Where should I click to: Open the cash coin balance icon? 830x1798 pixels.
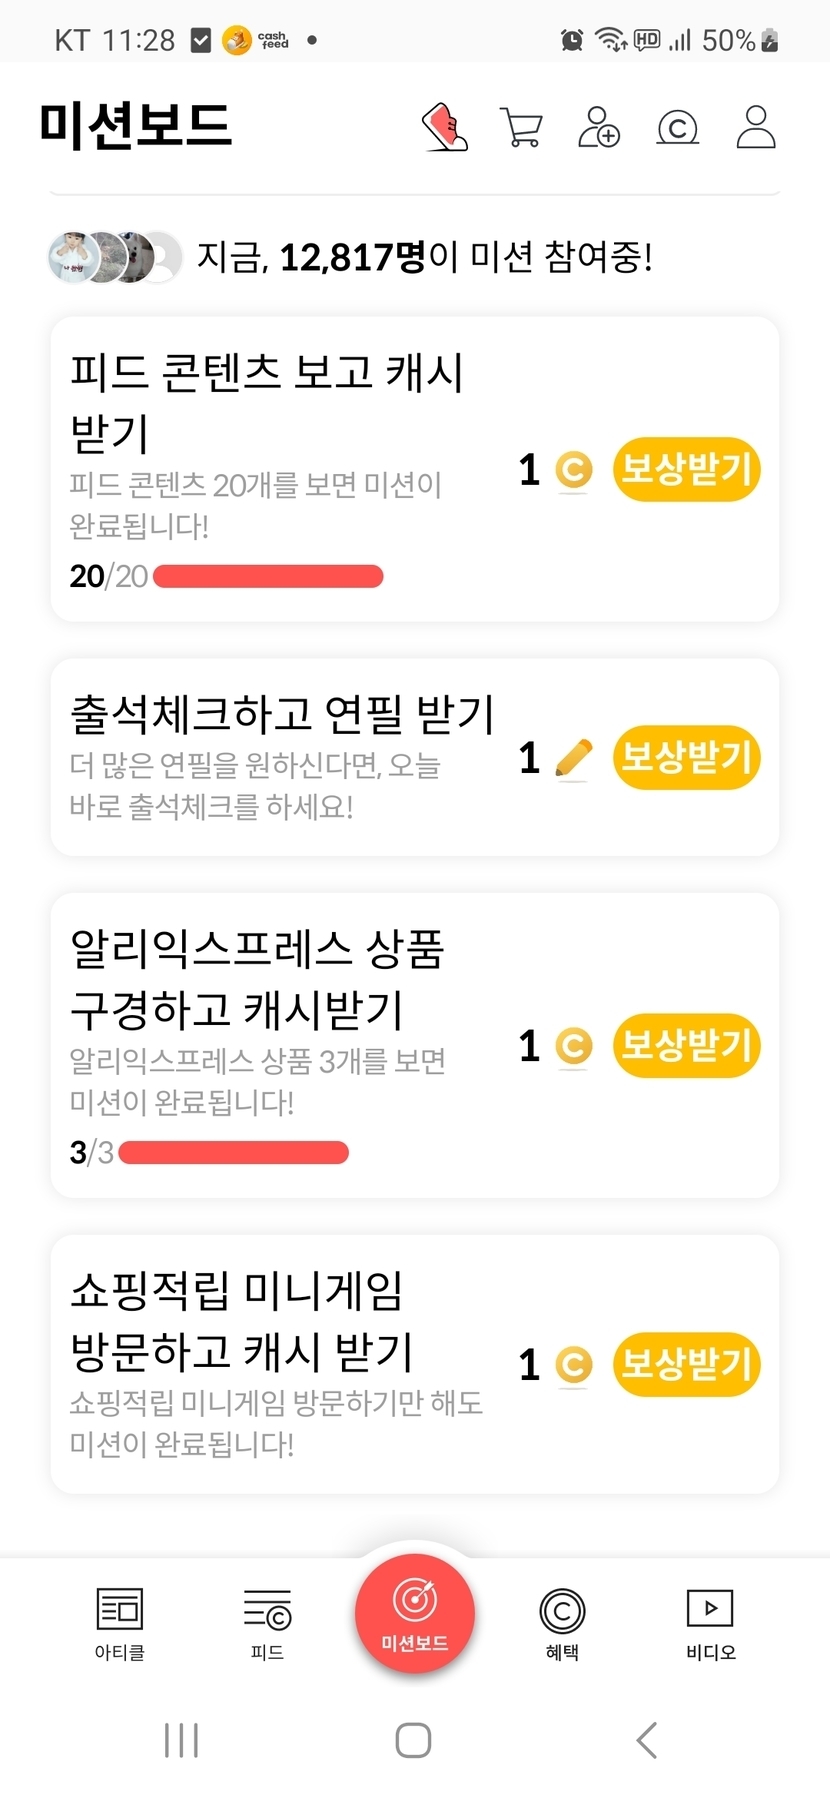point(677,128)
